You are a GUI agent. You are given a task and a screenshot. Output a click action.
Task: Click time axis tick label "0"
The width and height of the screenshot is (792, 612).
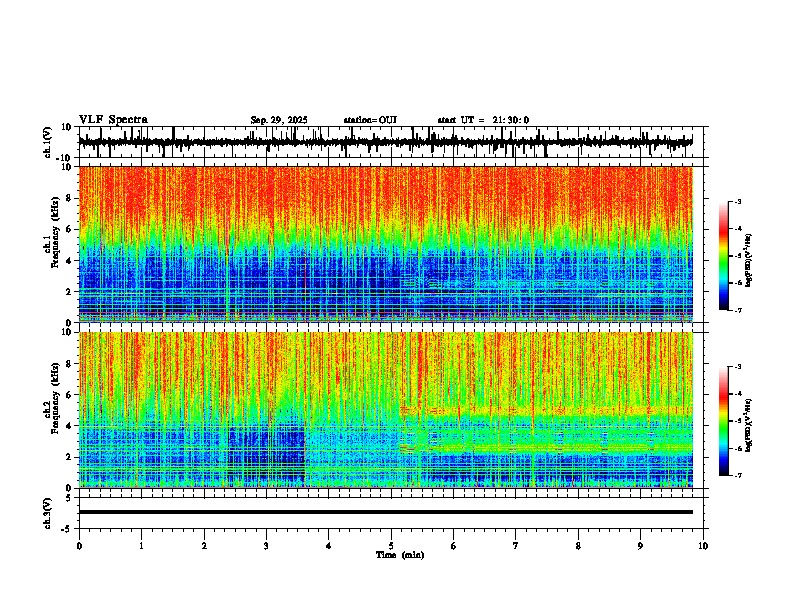pos(79,546)
